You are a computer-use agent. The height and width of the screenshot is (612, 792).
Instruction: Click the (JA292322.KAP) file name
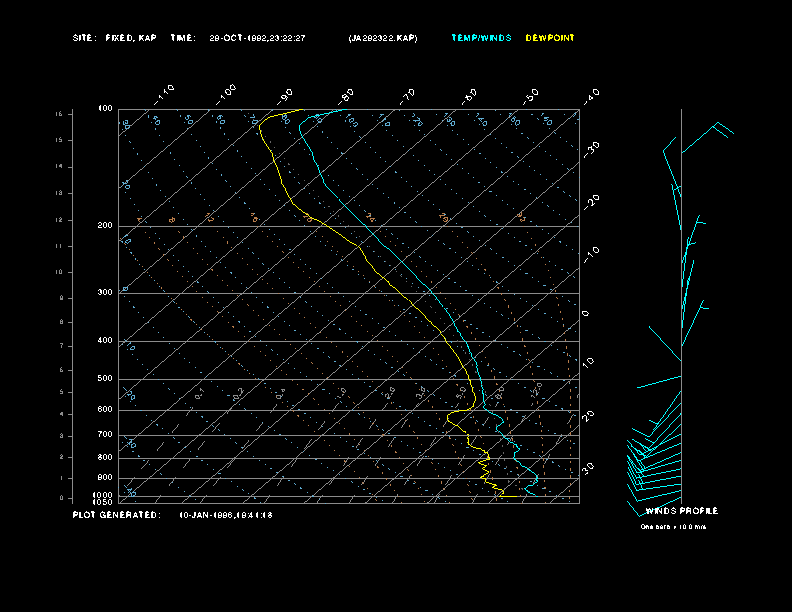pos(383,38)
